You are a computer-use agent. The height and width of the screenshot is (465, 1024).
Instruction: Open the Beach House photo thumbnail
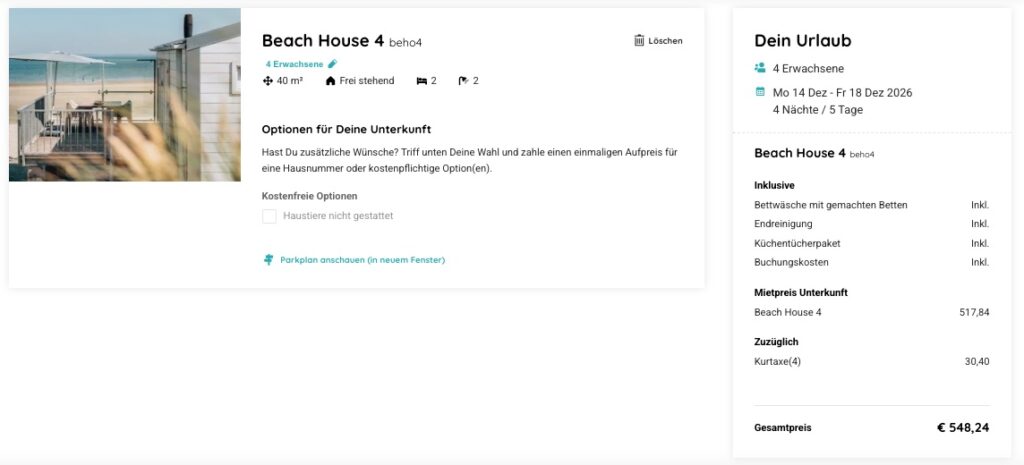pos(125,95)
